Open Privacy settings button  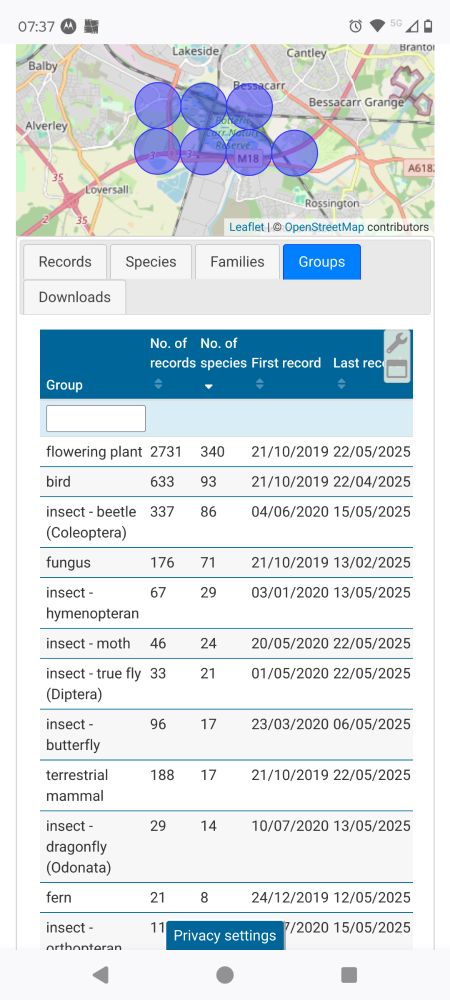(x=225, y=936)
